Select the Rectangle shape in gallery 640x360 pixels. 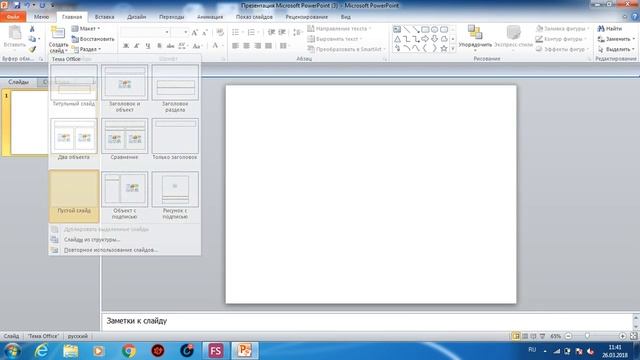coord(425,29)
